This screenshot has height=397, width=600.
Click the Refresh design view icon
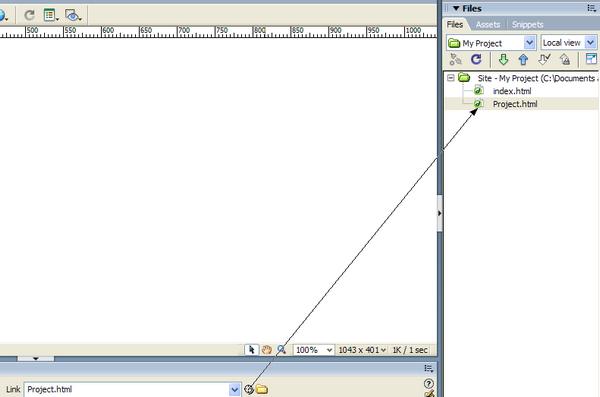pyautogui.click(x=29, y=15)
